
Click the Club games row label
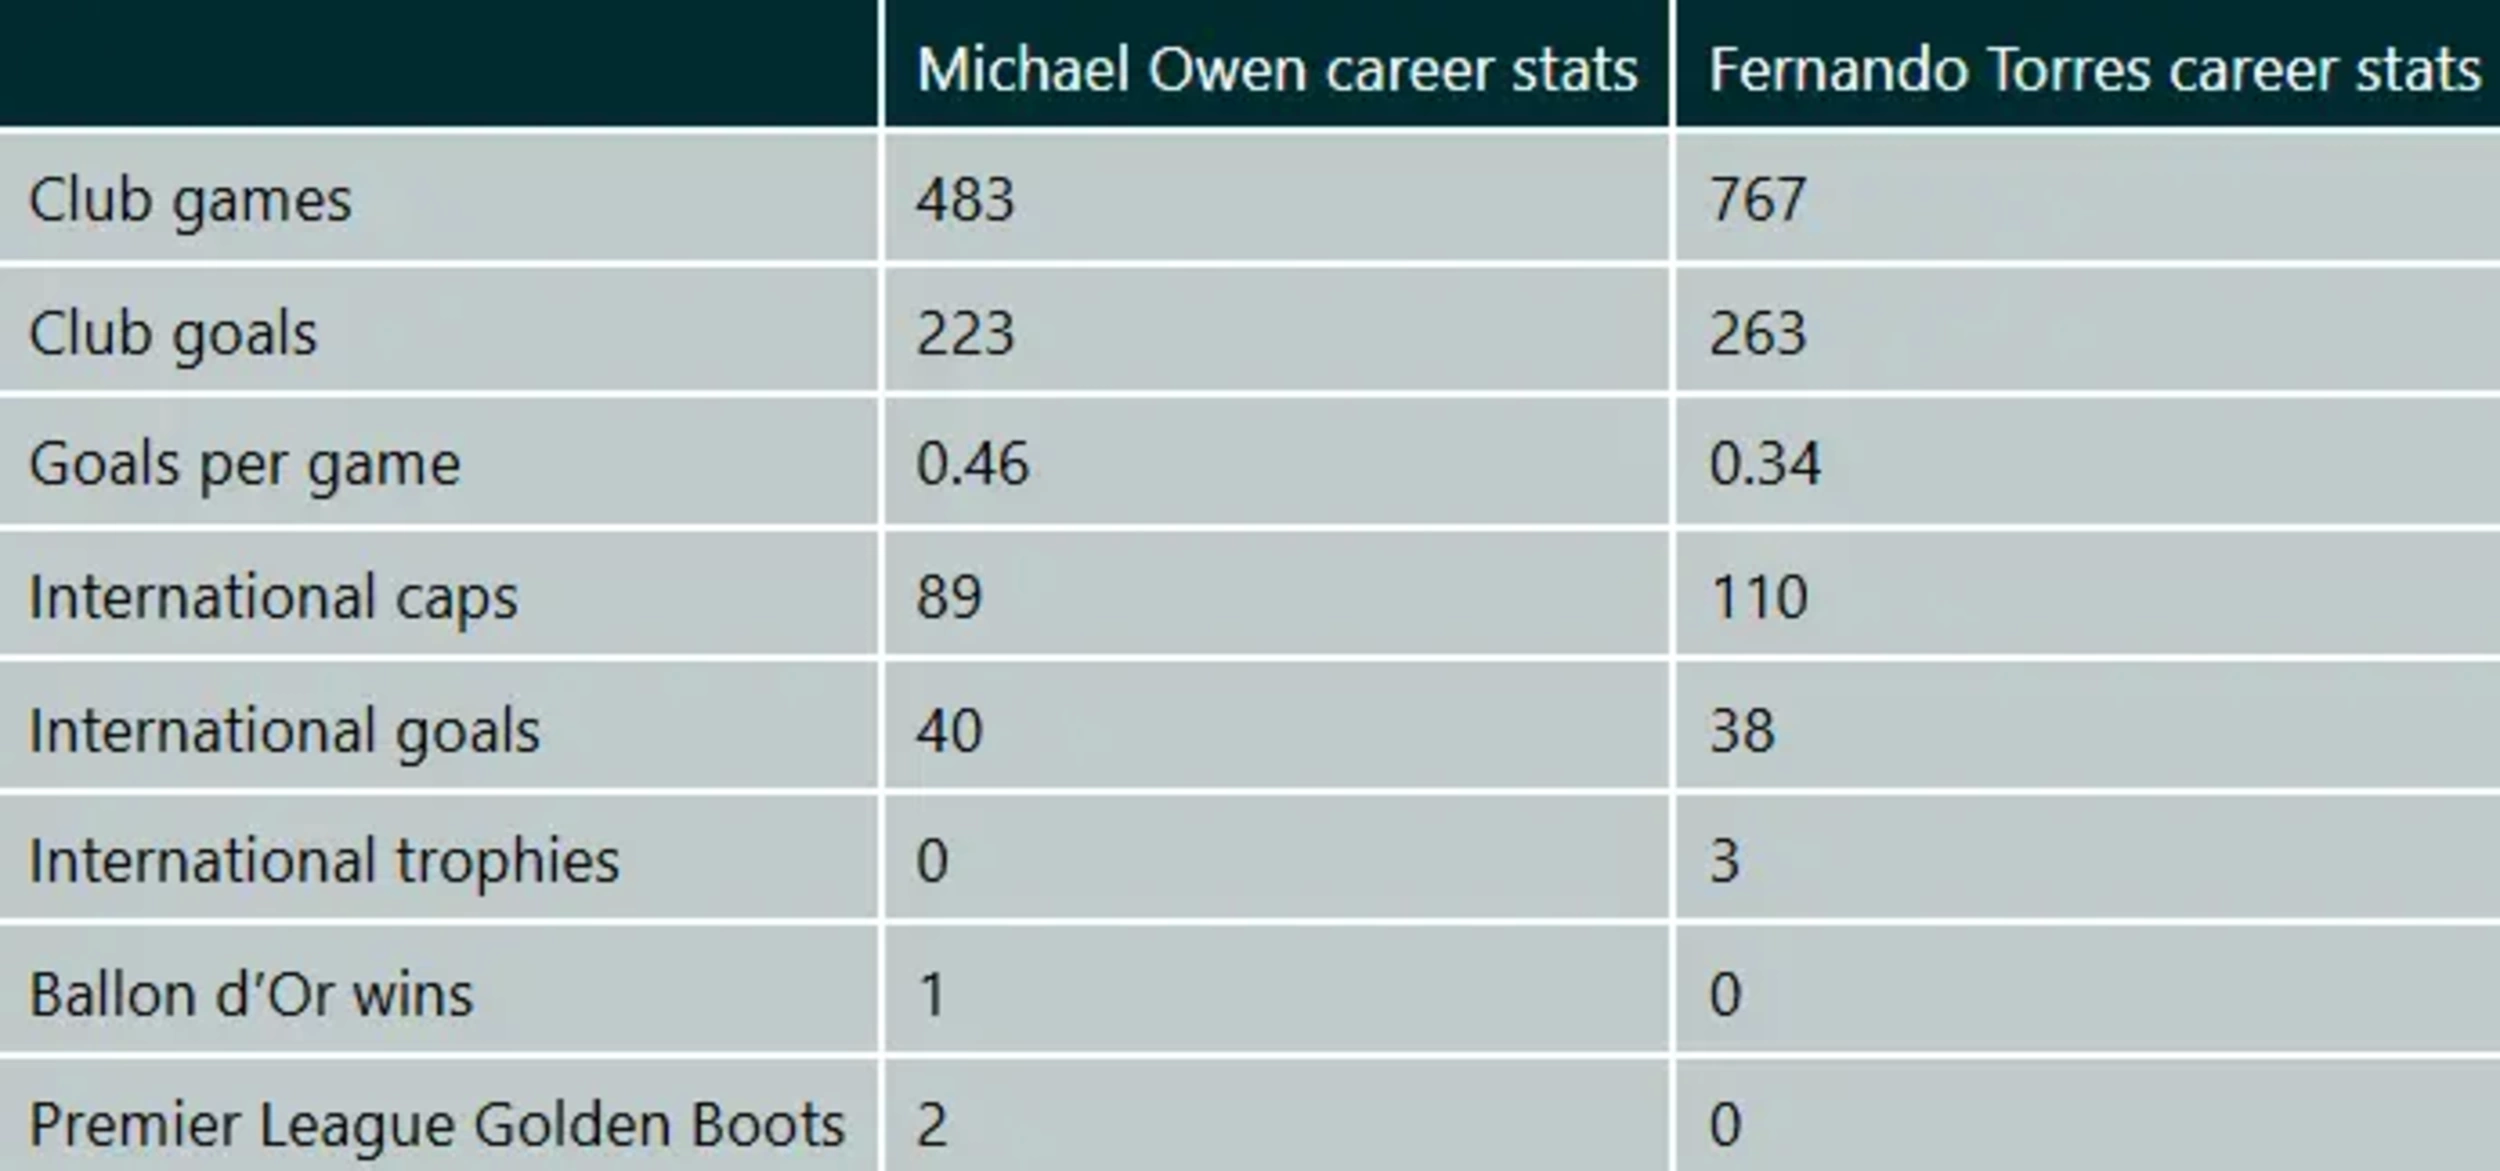point(190,200)
